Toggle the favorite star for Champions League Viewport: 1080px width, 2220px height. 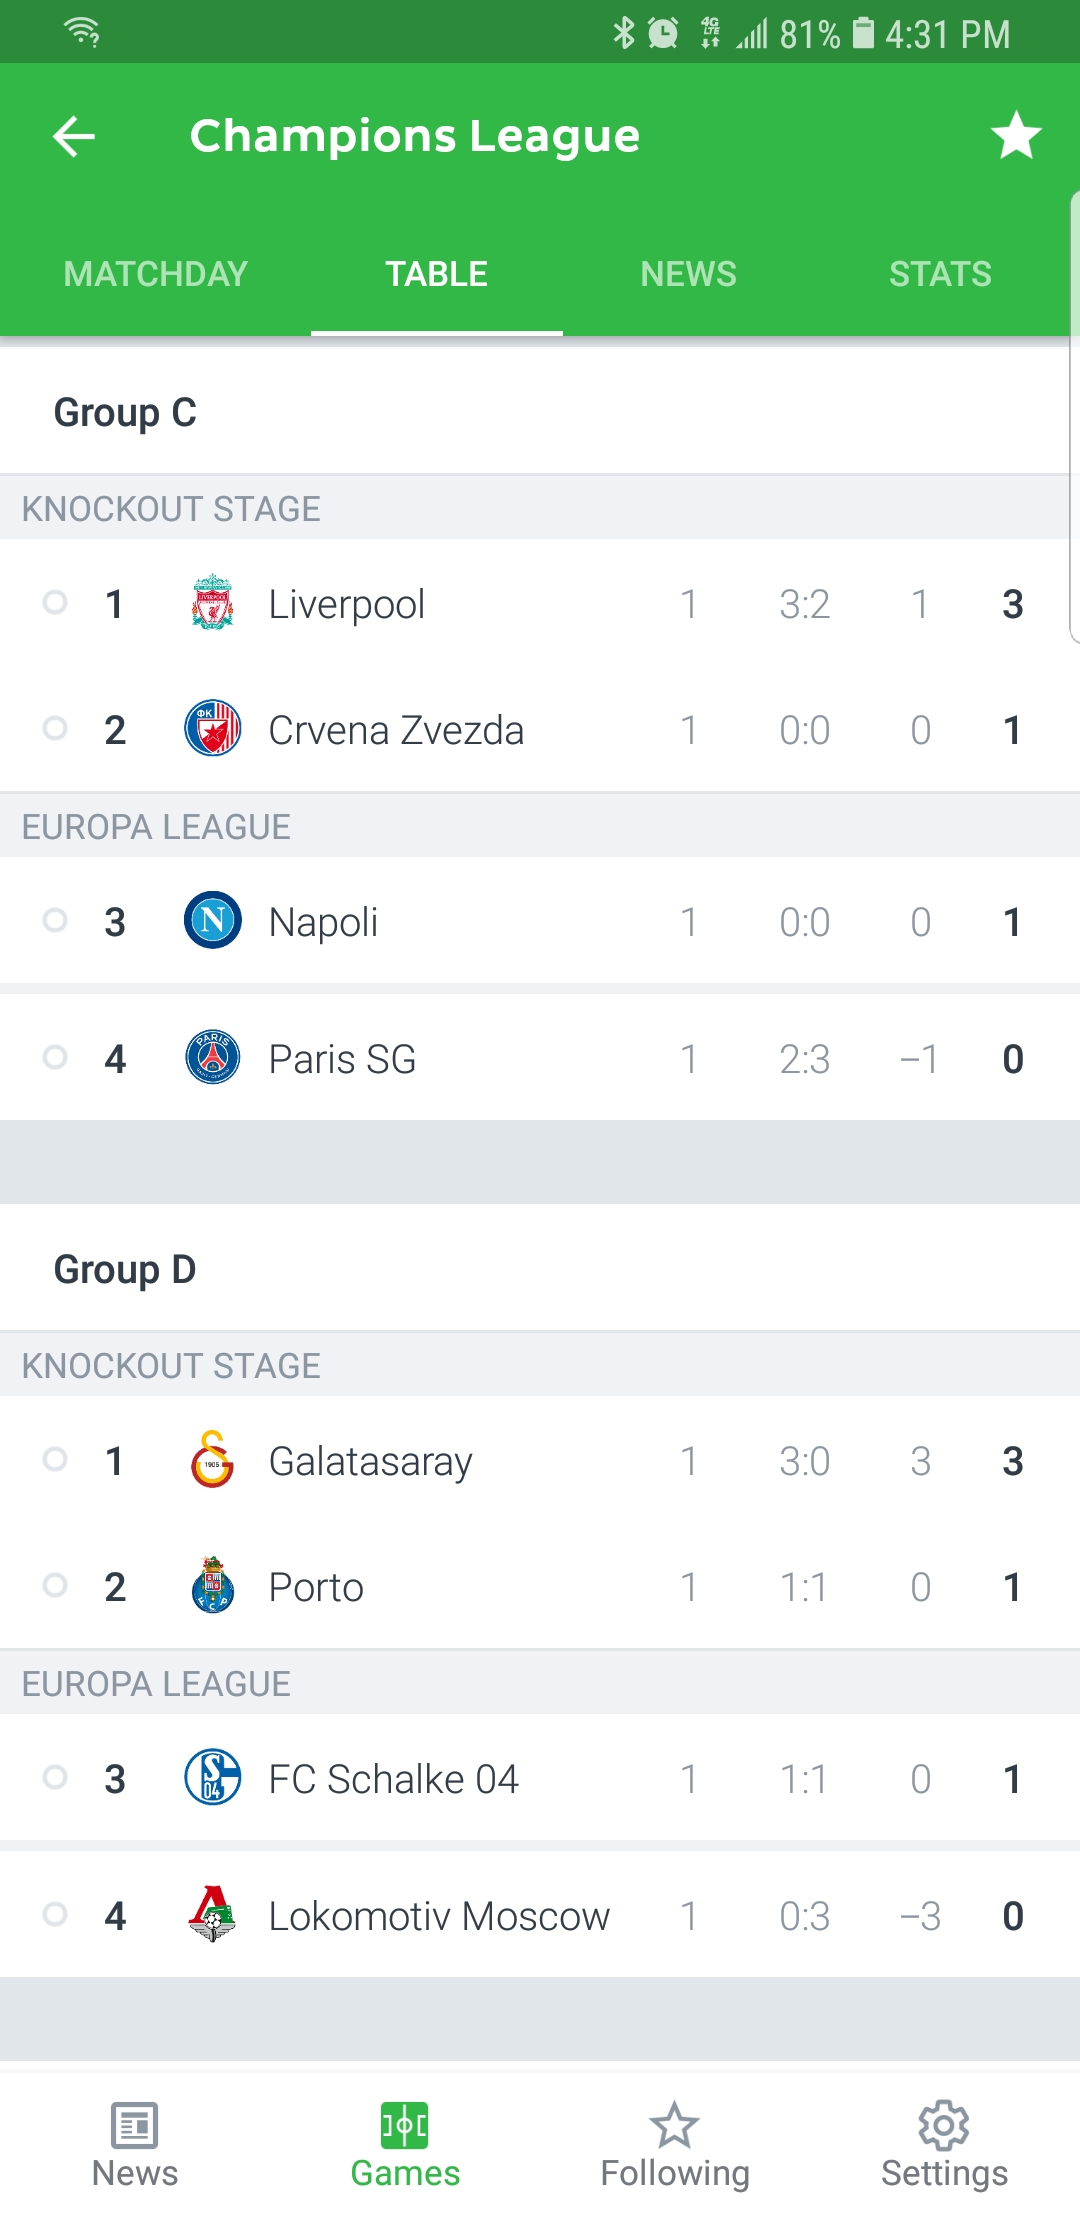pyautogui.click(x=1016, y=136)
